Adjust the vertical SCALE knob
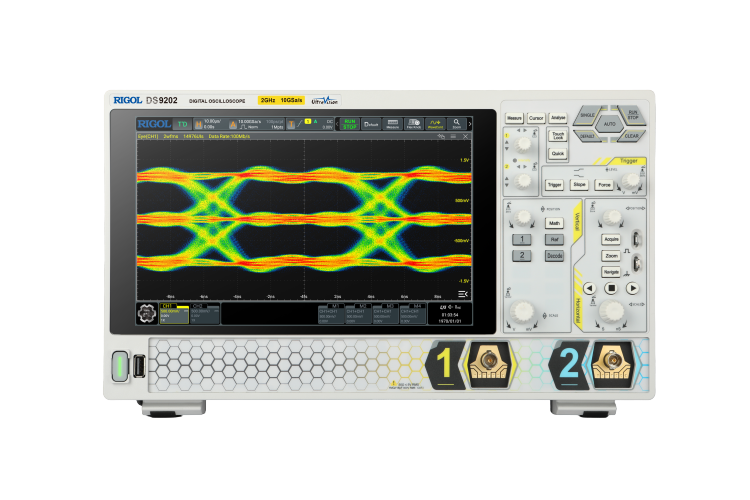The image size is (750, 500). 522,311
